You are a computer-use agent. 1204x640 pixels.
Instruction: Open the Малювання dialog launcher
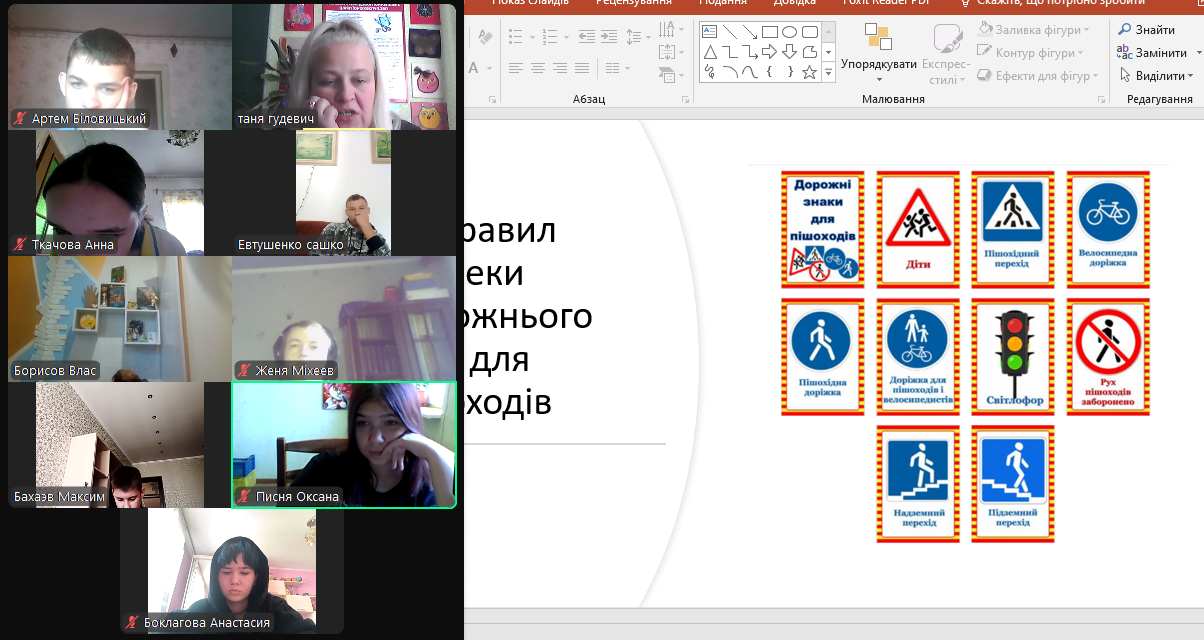click(x=1102, y=99)
